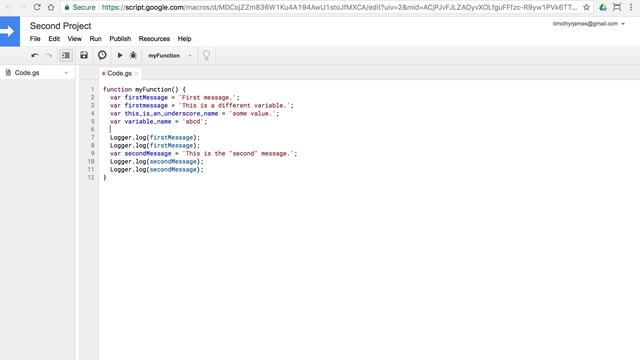This screenshot has height=360, width=640.
Task: Start debugging with the bug icon
Action: [133, 55]
